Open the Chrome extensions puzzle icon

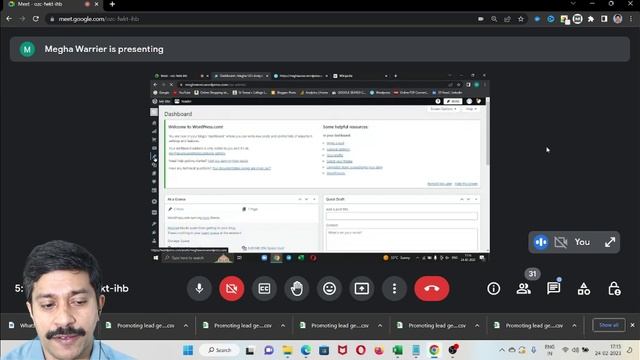[x=591, y=19]
